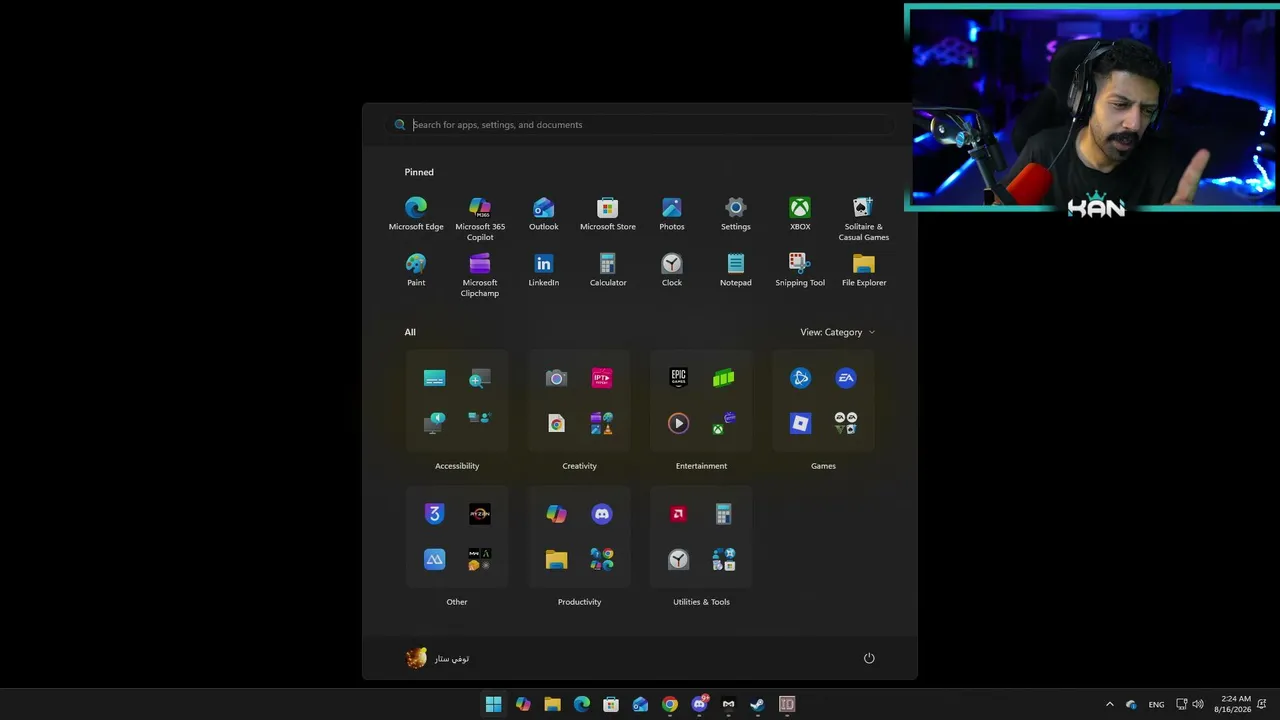
Task: Launch Magnifier in Accessibility category
Action: point(480,378)
